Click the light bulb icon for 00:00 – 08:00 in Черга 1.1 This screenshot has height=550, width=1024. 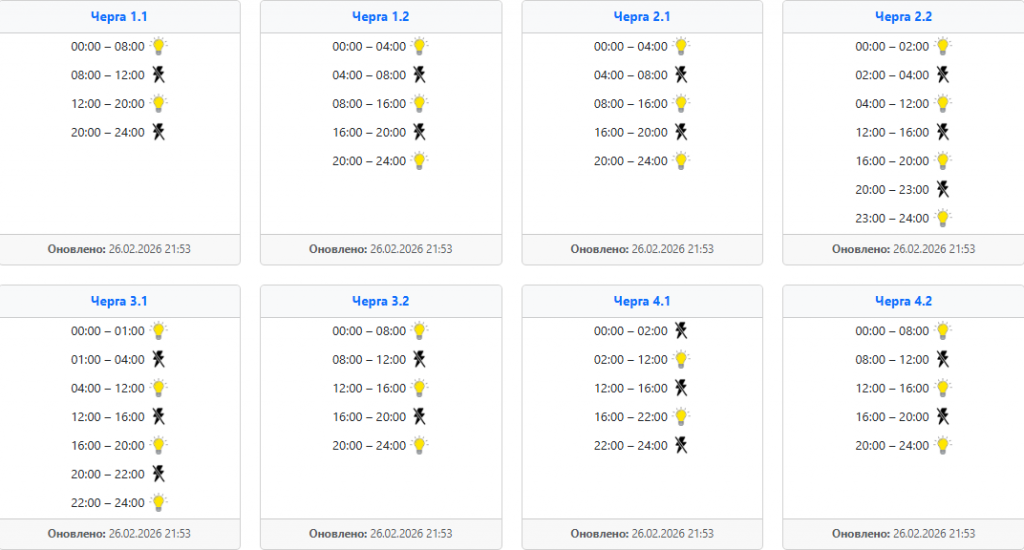click(x=158, y=46)
